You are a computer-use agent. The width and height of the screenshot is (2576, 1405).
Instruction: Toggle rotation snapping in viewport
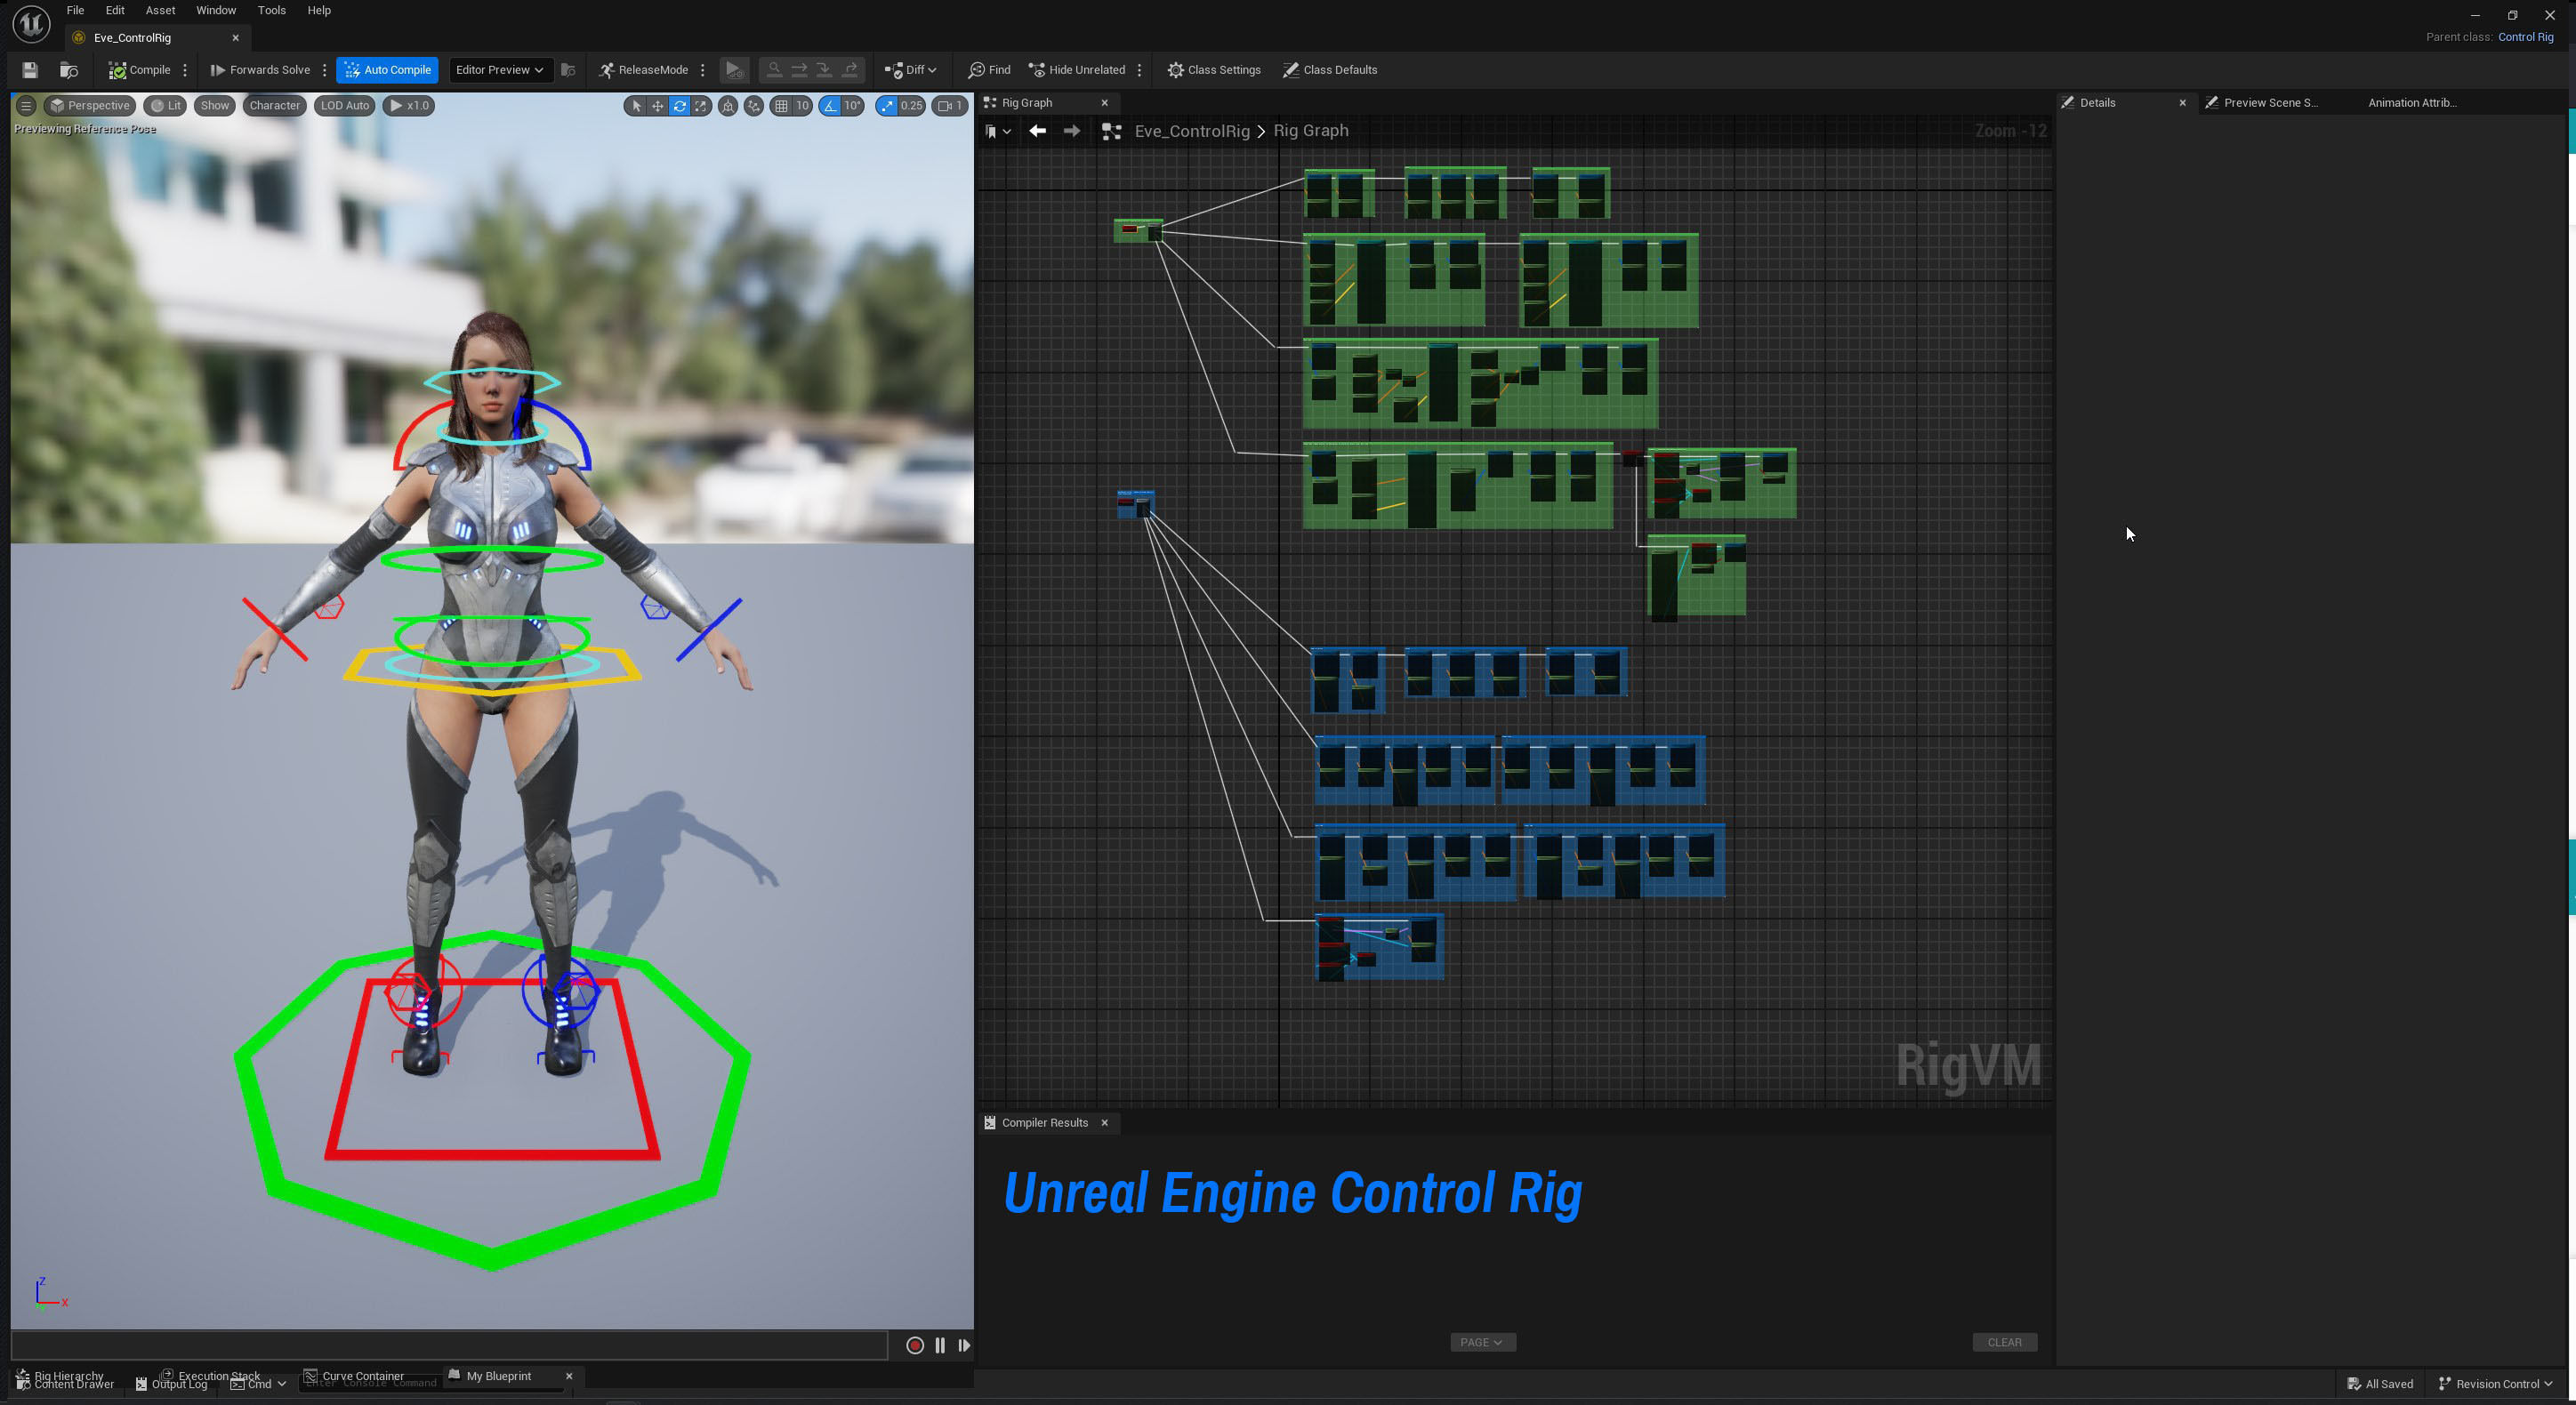click(830, 105)
